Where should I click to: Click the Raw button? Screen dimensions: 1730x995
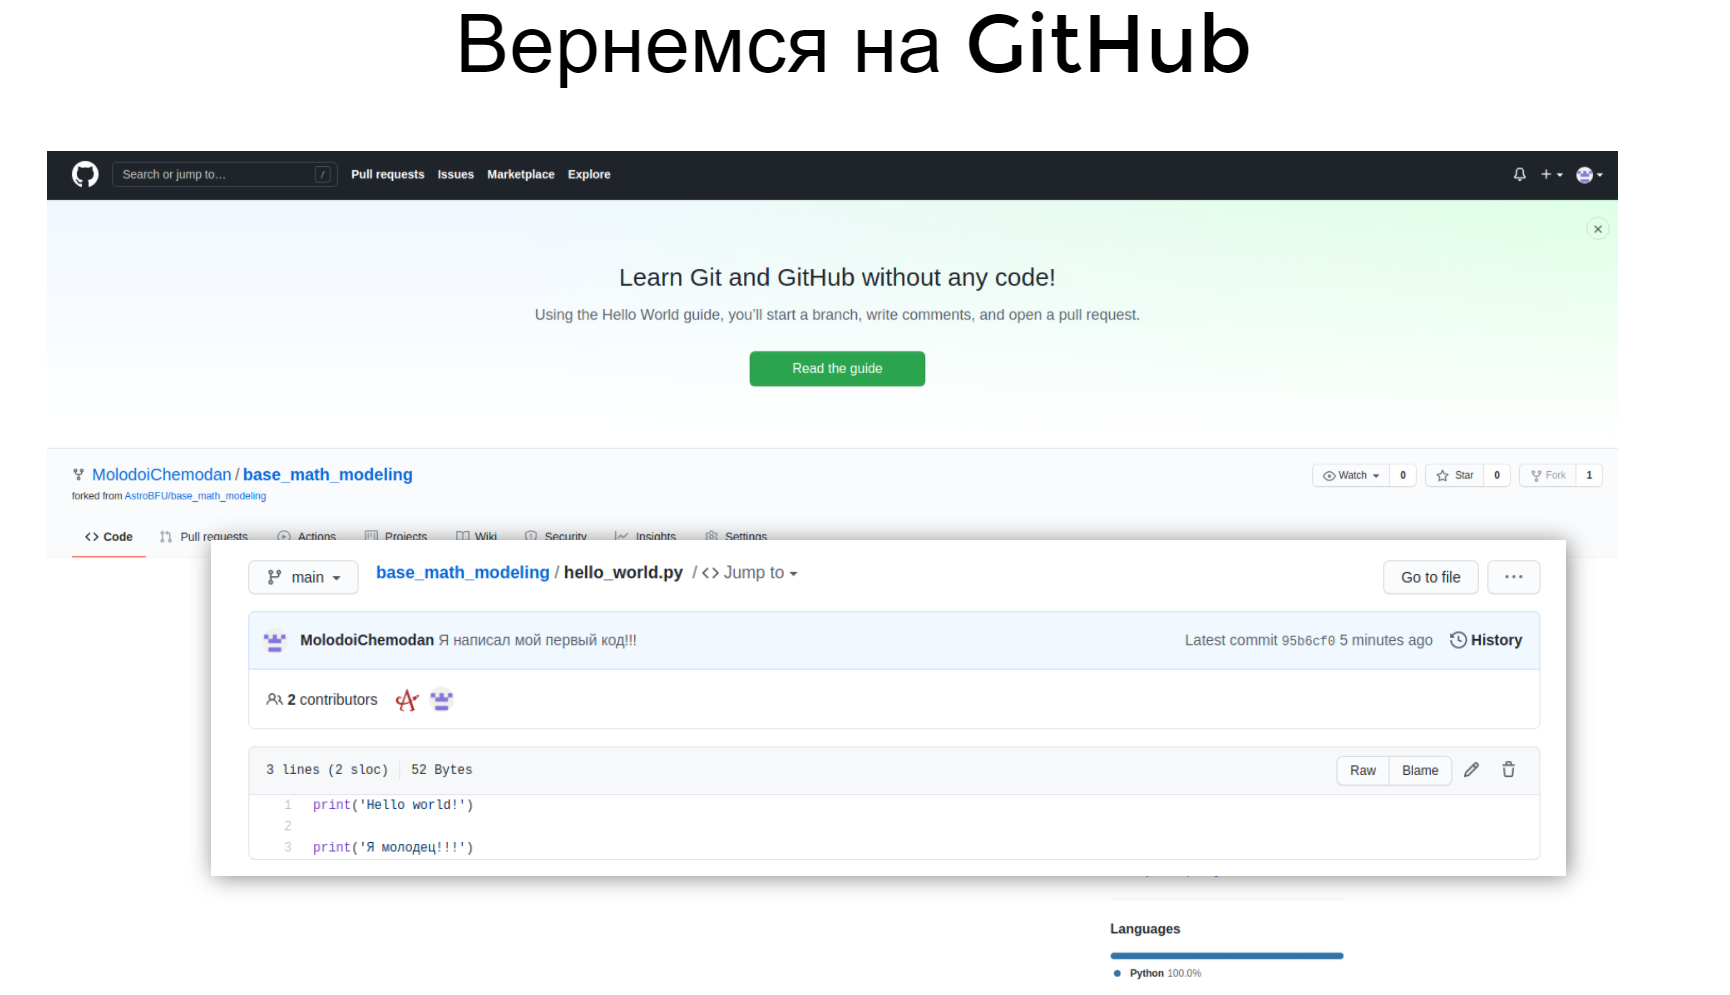click(x=1363, y=770)
